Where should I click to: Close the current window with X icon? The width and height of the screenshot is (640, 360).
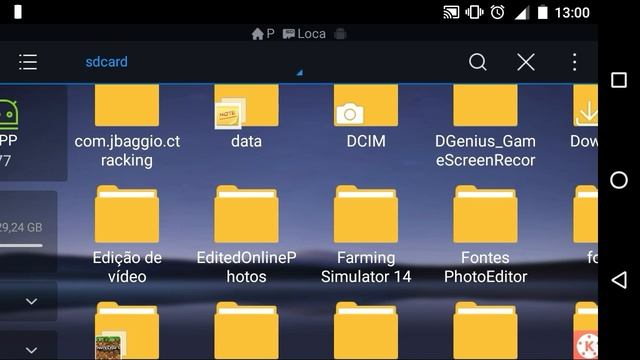point(526,62)
